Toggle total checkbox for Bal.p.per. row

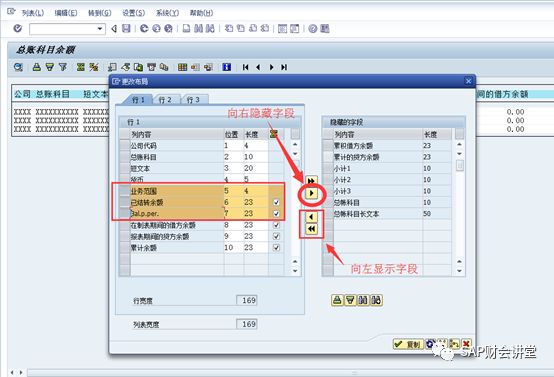tap(276, 214)
